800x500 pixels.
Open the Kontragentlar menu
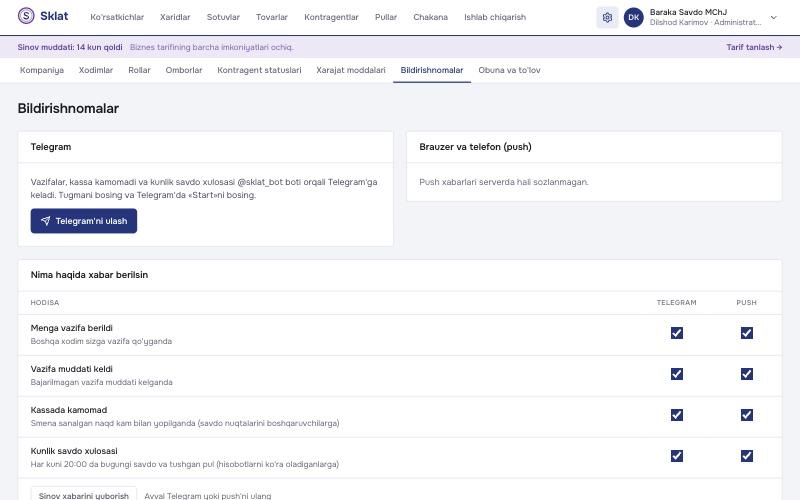click(331, 17)
